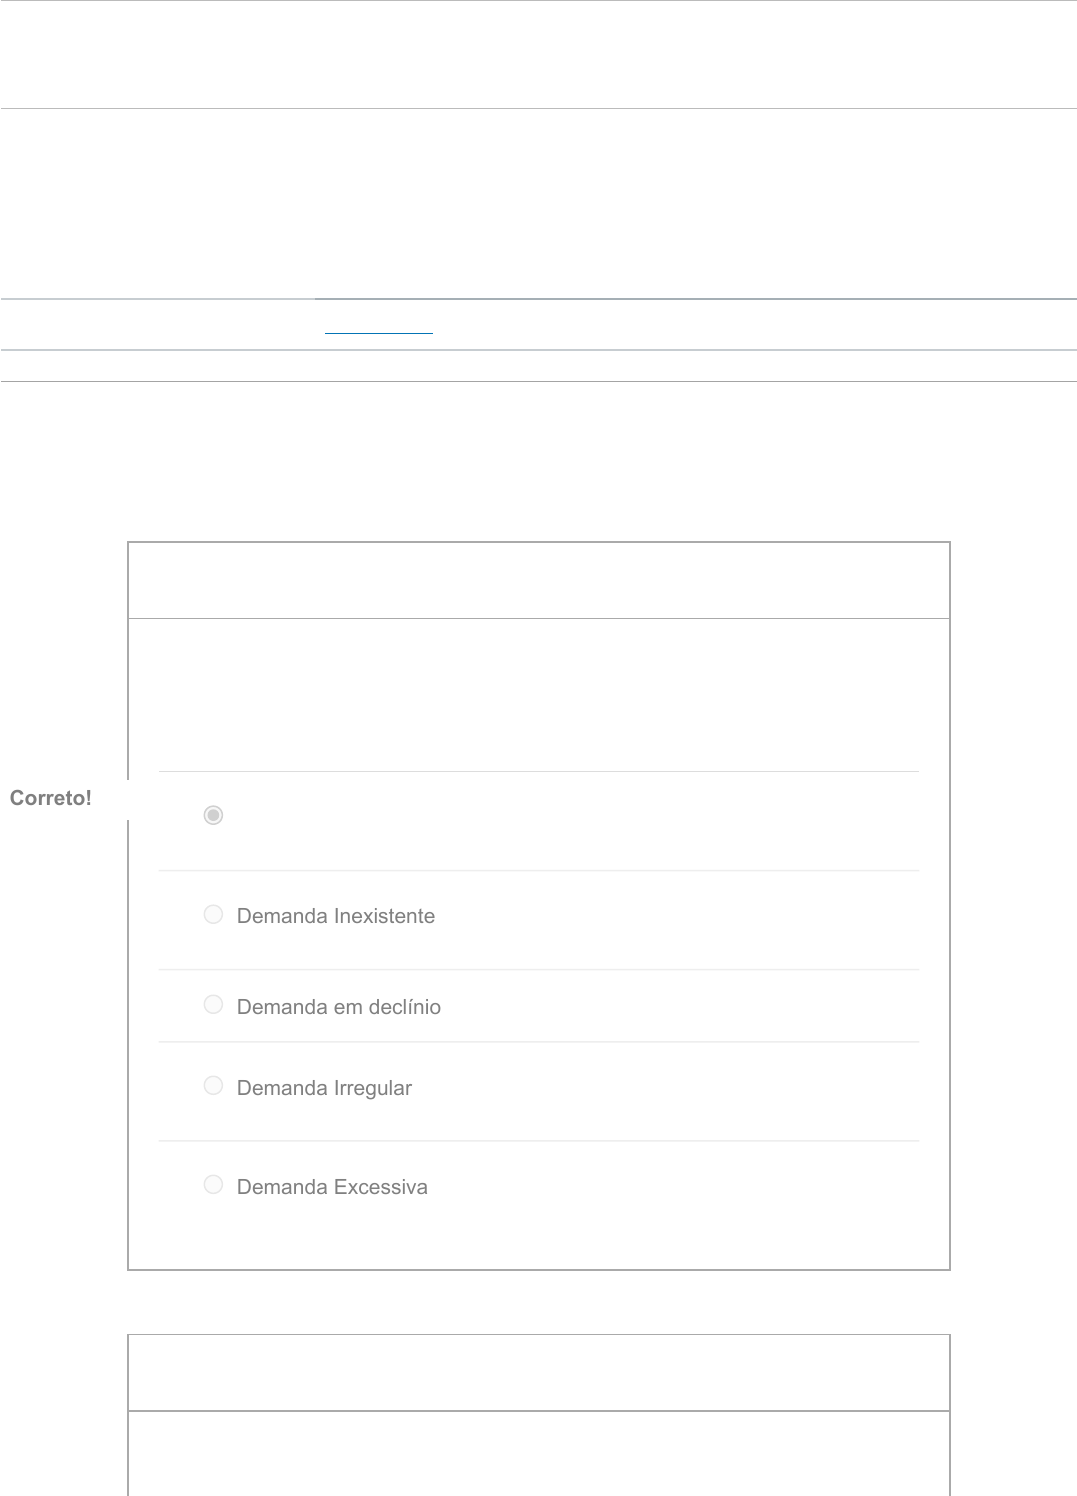Select the Demanda Inexistente radio button
This screenshot has height=1496, width=1077.
(213, 915)
